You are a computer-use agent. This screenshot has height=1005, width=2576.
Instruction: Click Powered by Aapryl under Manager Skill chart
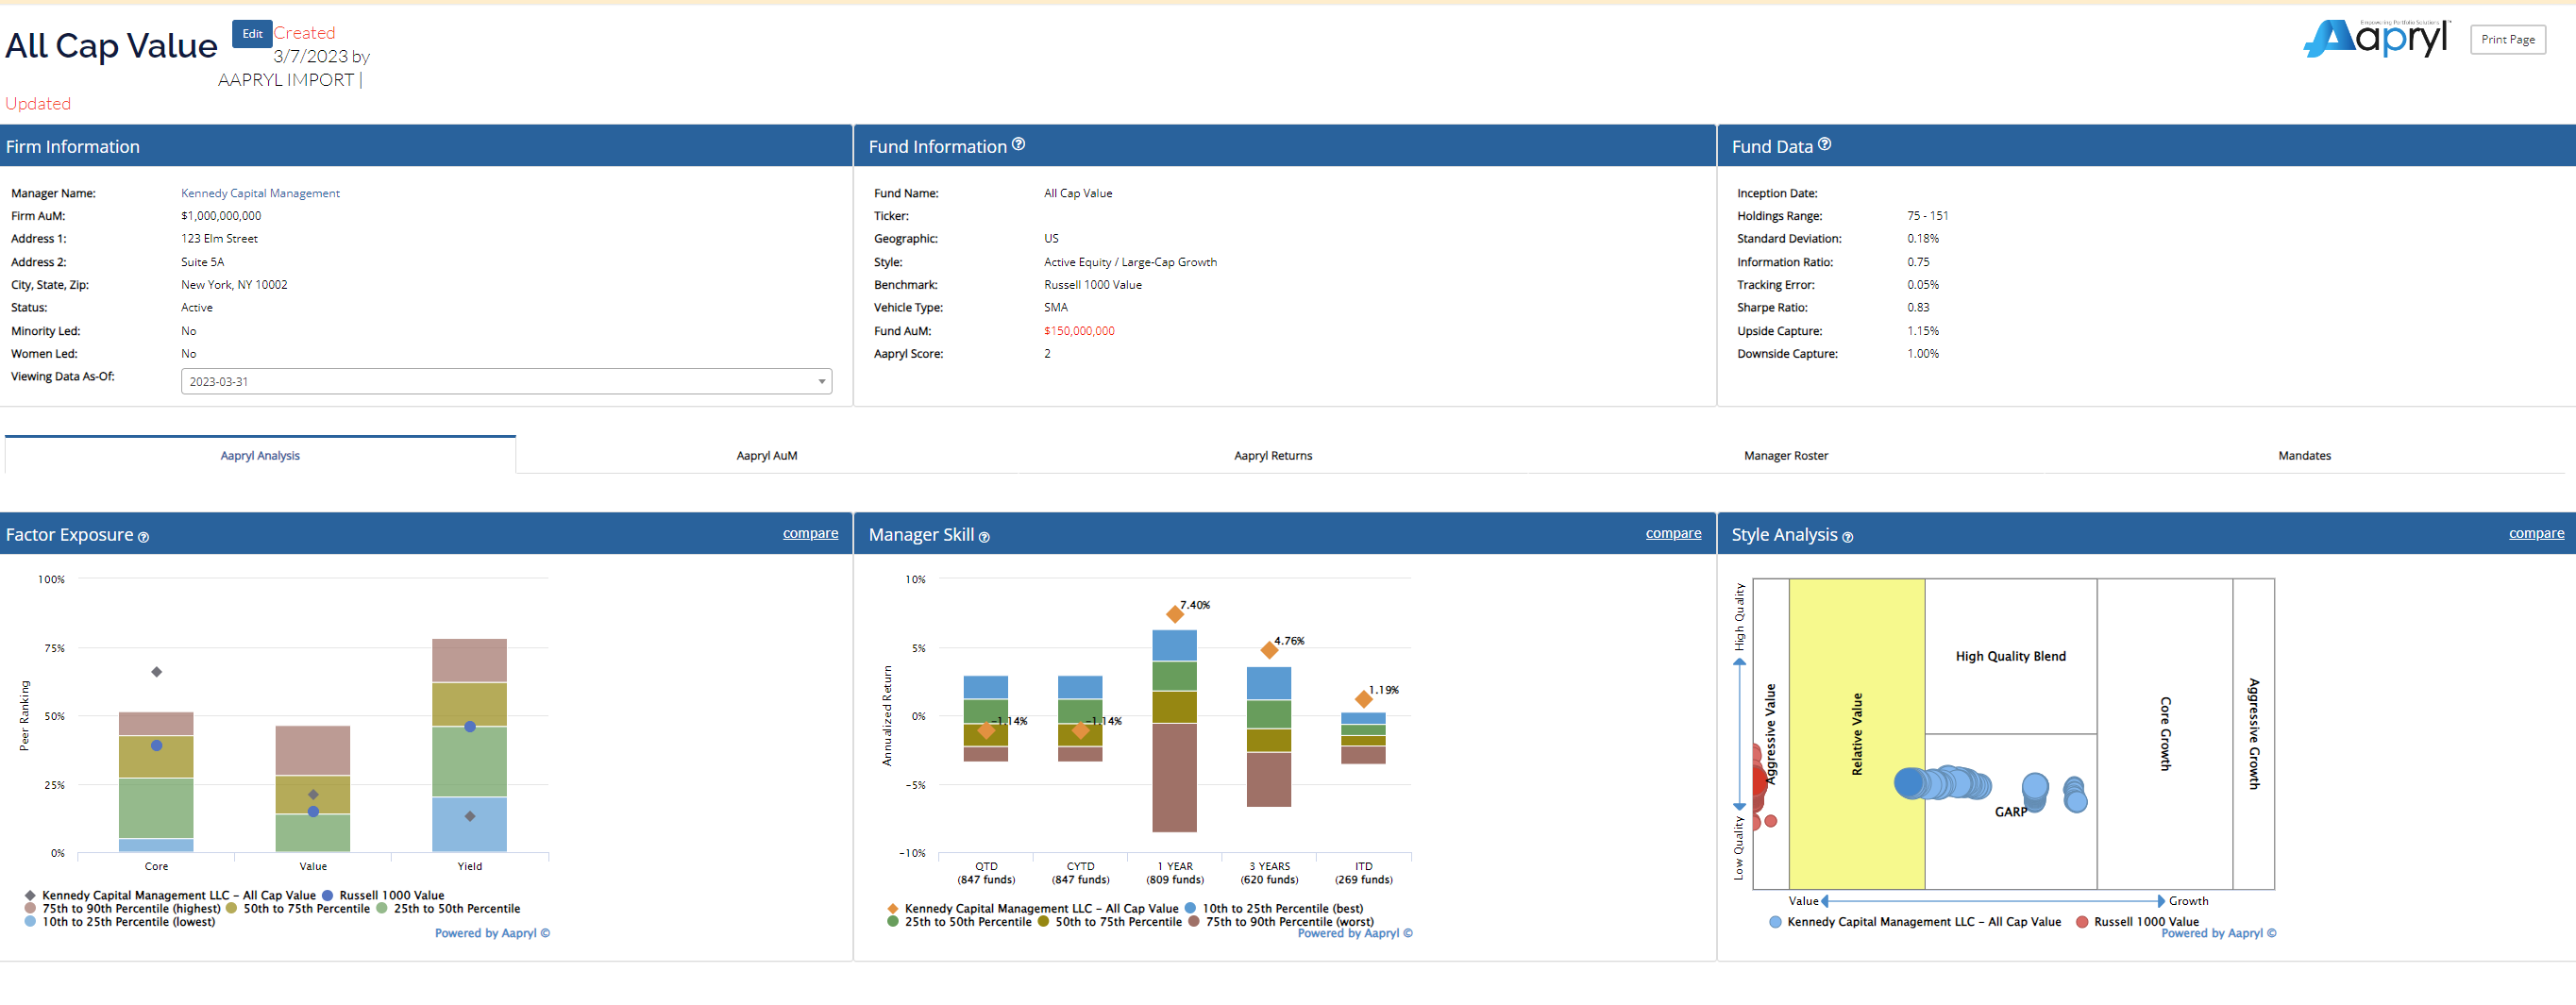(x=1355, y=933)
